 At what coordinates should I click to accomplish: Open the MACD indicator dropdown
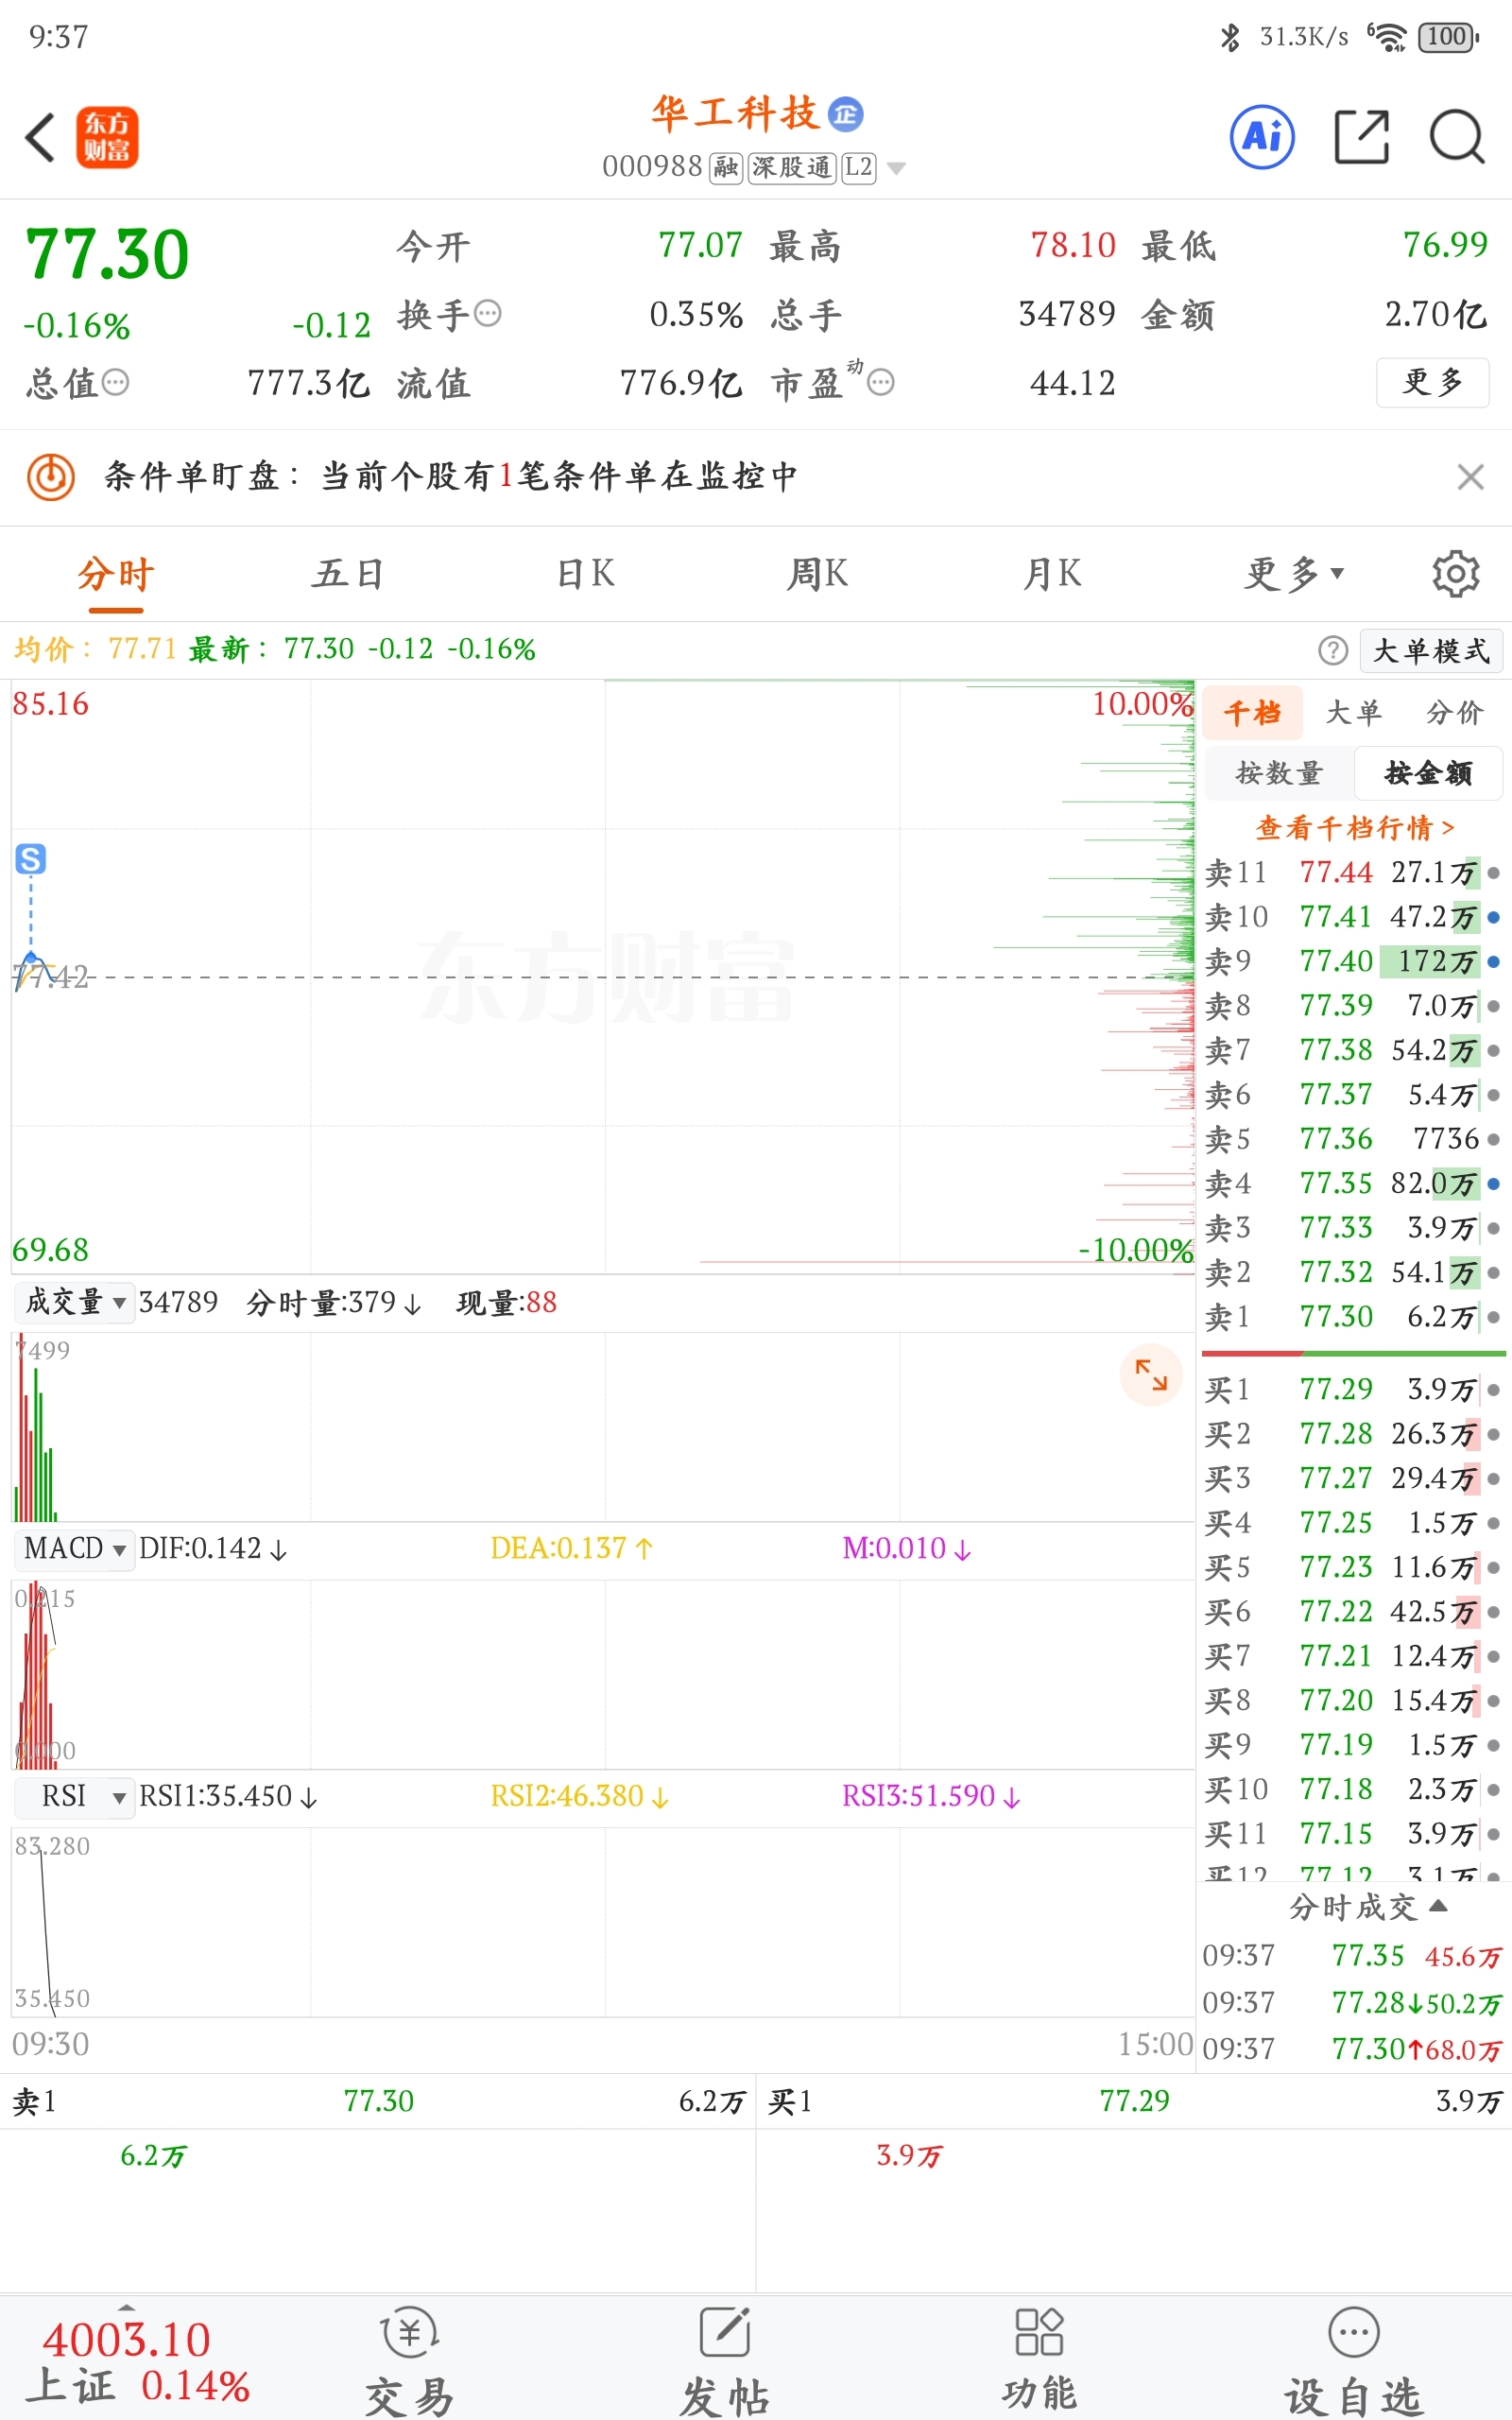[74, 1548]
